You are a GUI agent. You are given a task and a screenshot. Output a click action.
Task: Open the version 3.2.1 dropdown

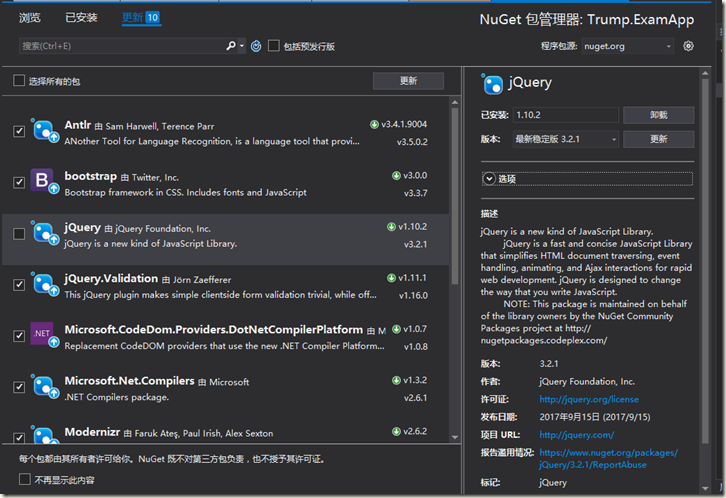click(565, 139)
